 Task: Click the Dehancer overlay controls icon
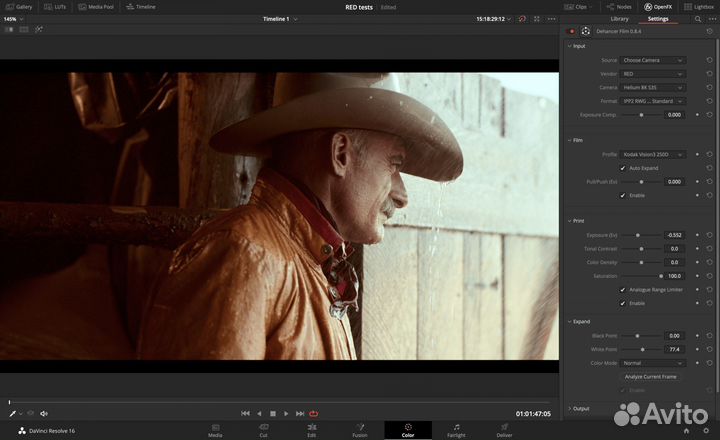pos(585,31)
